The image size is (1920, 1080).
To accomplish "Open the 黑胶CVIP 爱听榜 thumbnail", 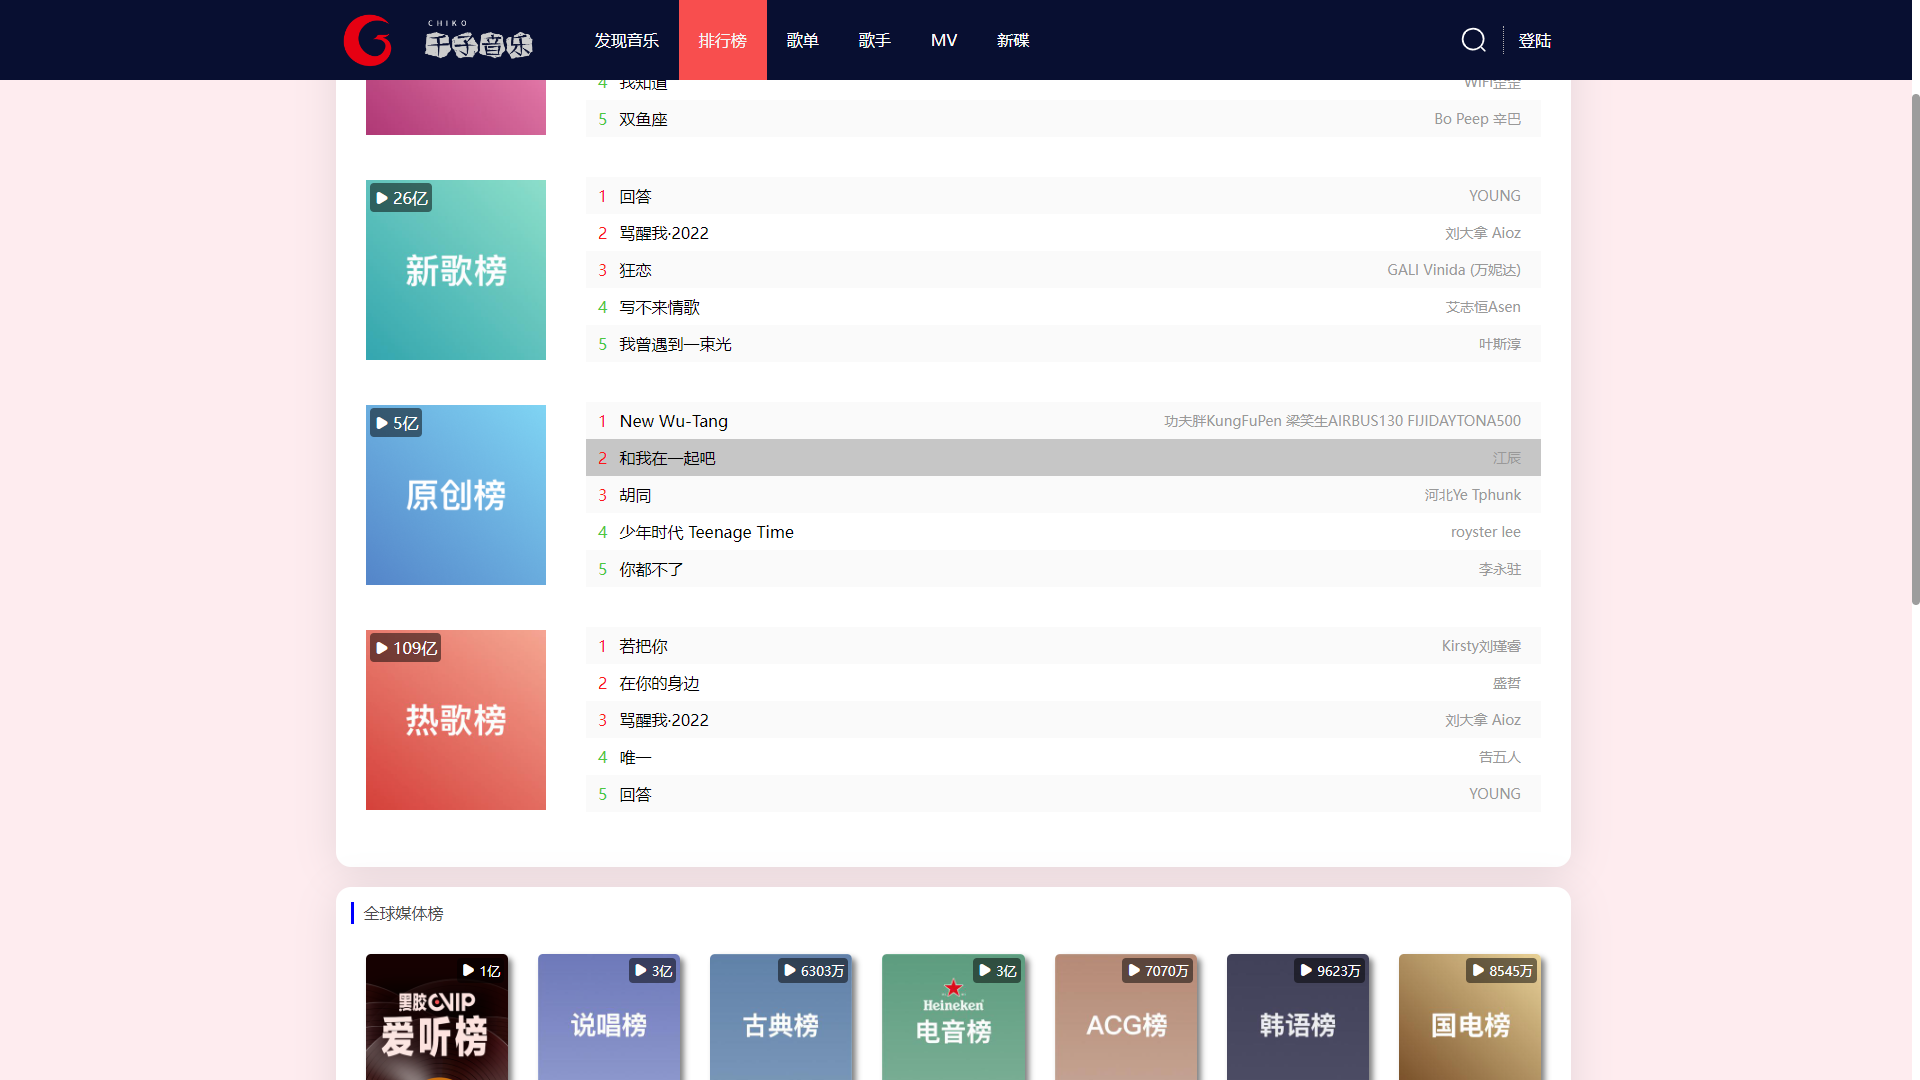I will pyautogui.click(x=437, y=1020).
